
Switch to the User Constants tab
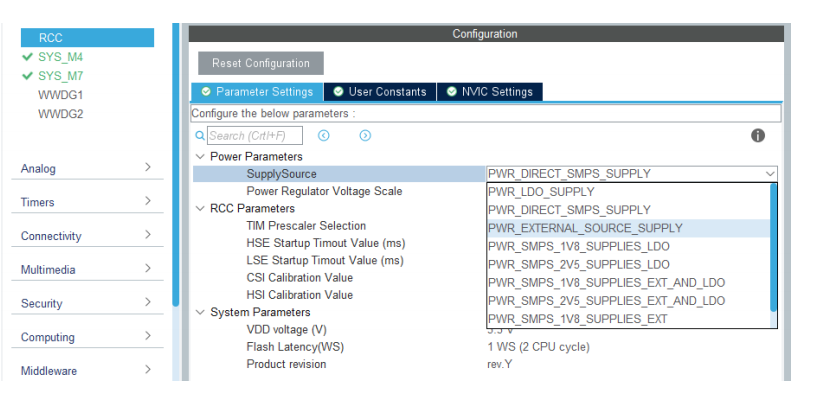(380, 92)
